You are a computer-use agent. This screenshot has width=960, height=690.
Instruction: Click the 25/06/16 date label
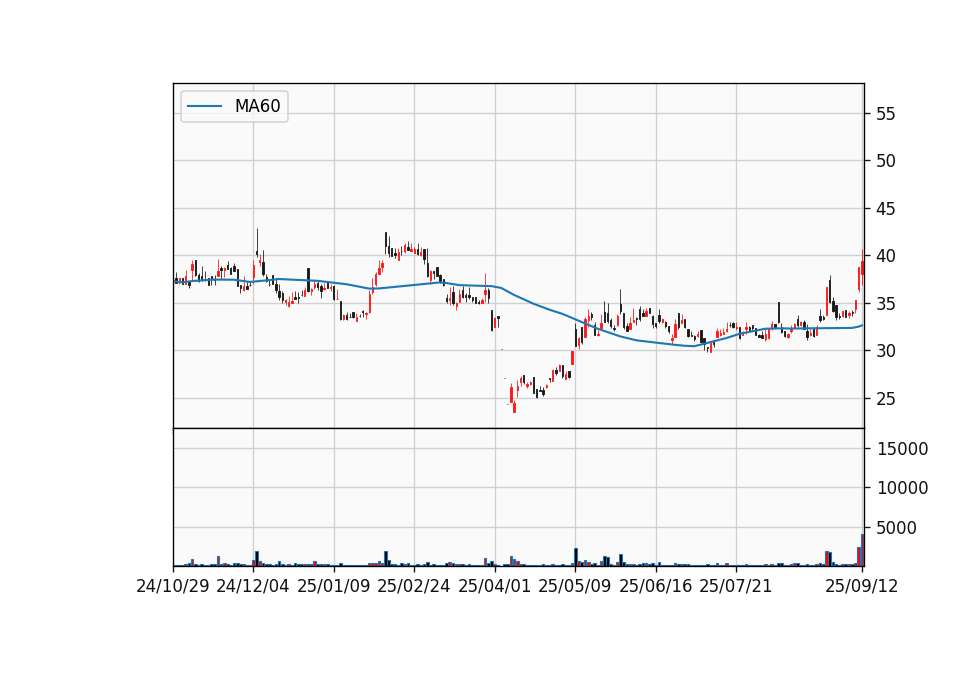pyautogui.click(x=656, y=586)
